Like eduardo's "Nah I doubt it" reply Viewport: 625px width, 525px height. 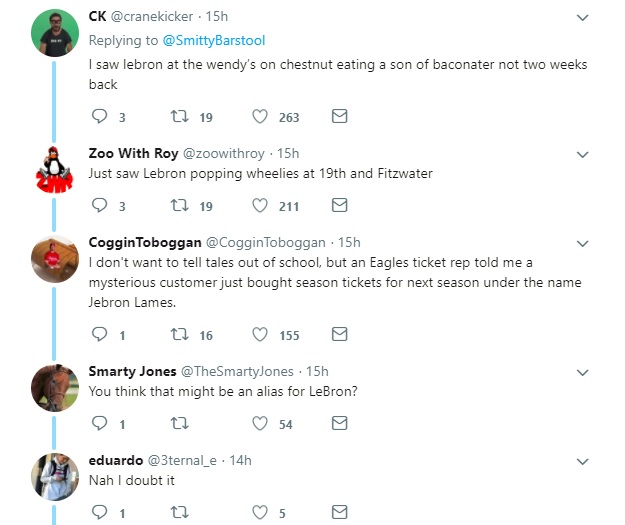pyautogui.click(x=260, y=513)
